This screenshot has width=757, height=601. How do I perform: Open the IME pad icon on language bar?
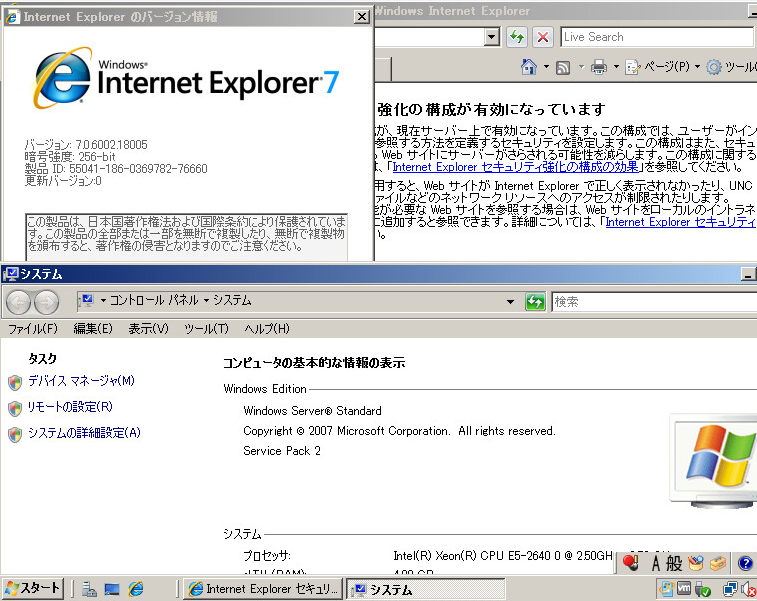click(x=696, y=563)
